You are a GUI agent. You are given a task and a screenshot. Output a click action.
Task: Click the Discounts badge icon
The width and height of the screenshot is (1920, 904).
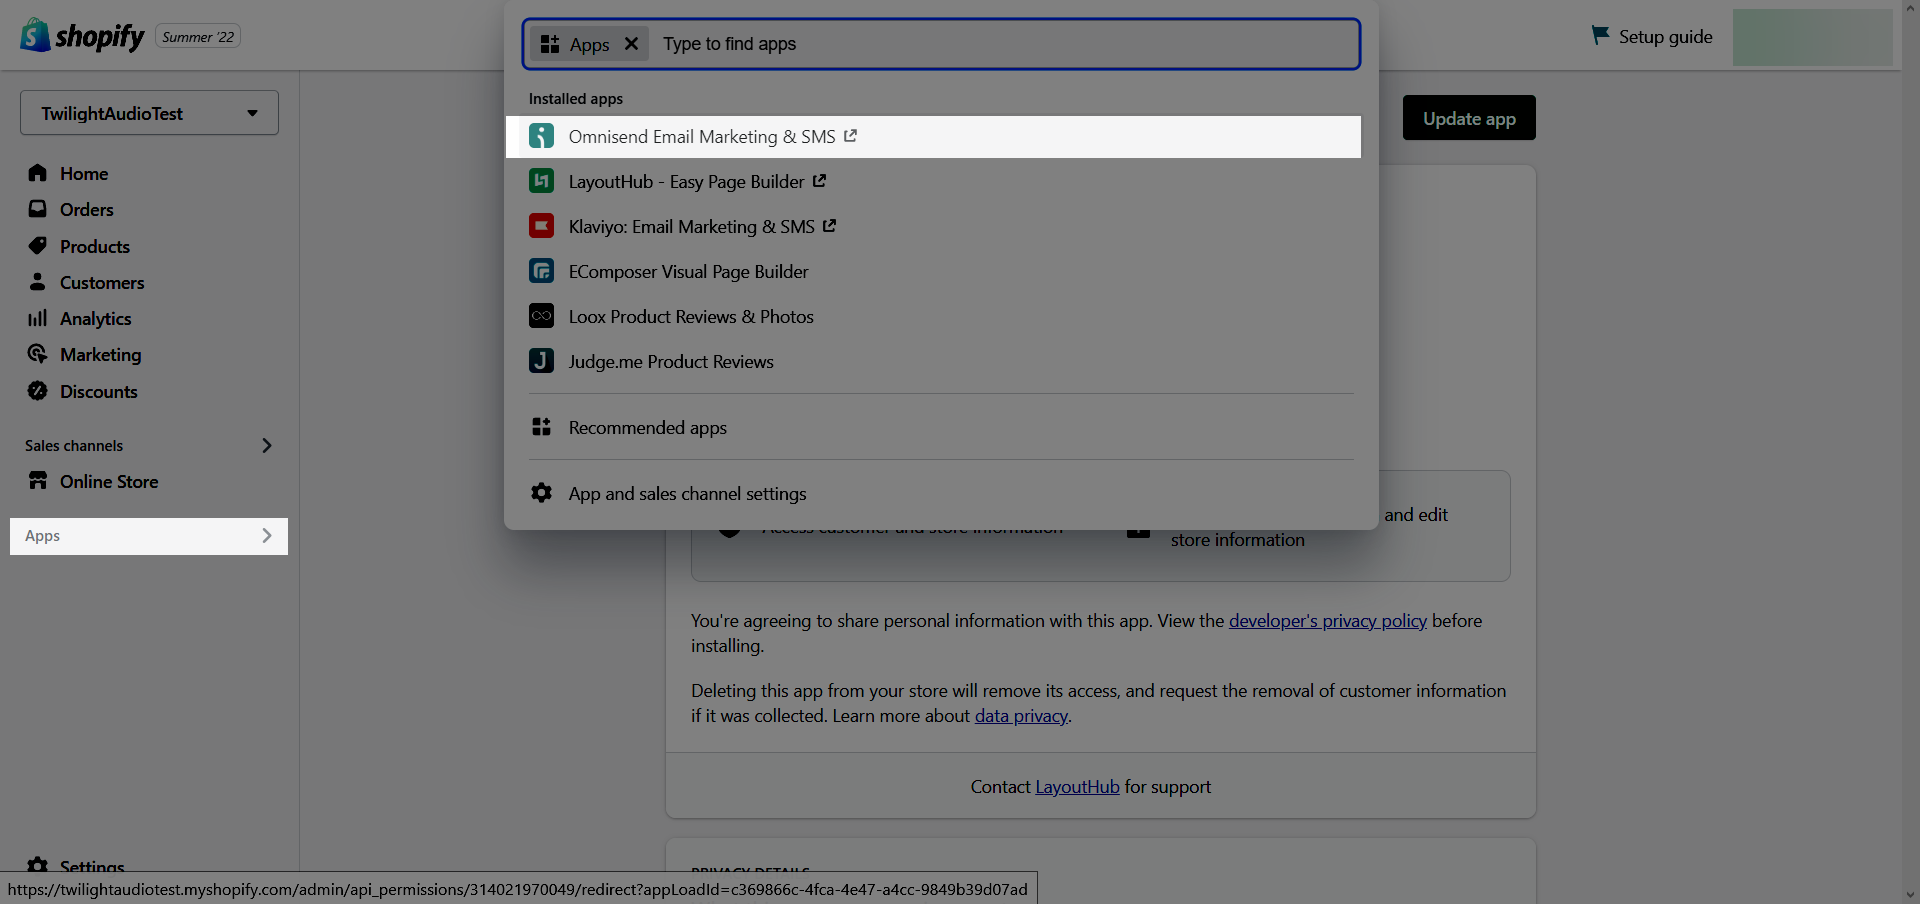pyautogui.click(x=38, y=391)
